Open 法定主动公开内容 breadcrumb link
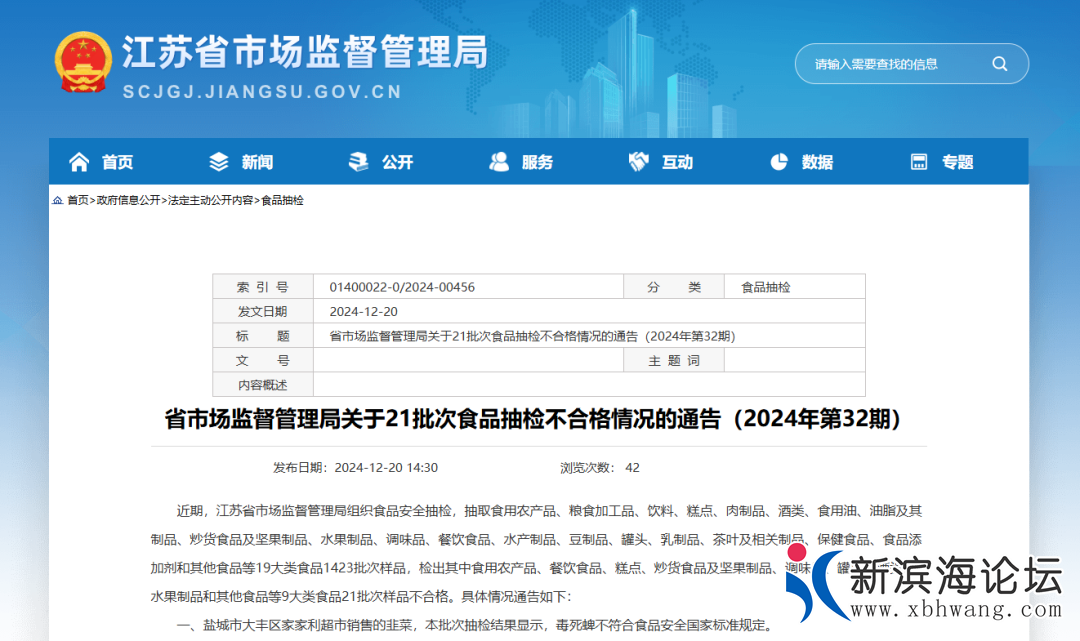The height and width of the screenshot is (641, 1080). point(210,200)
